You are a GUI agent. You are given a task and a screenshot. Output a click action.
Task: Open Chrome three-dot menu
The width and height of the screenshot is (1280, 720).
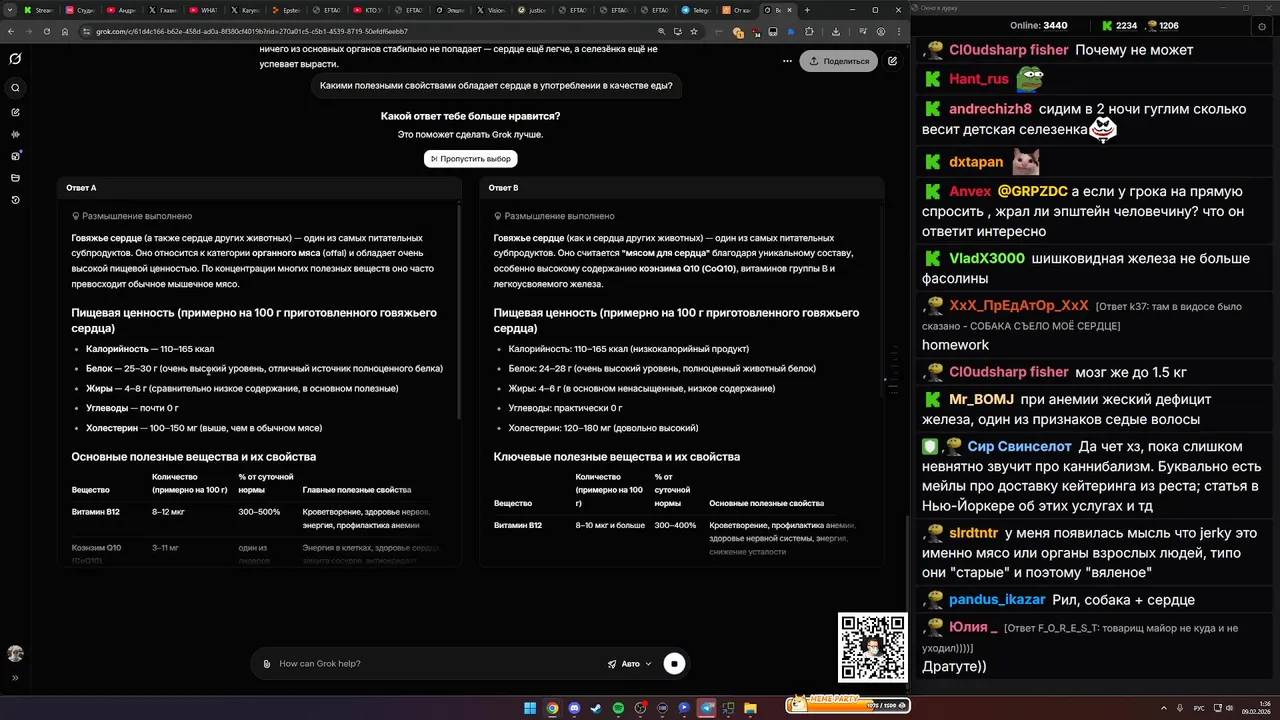[x=897, y=31]
